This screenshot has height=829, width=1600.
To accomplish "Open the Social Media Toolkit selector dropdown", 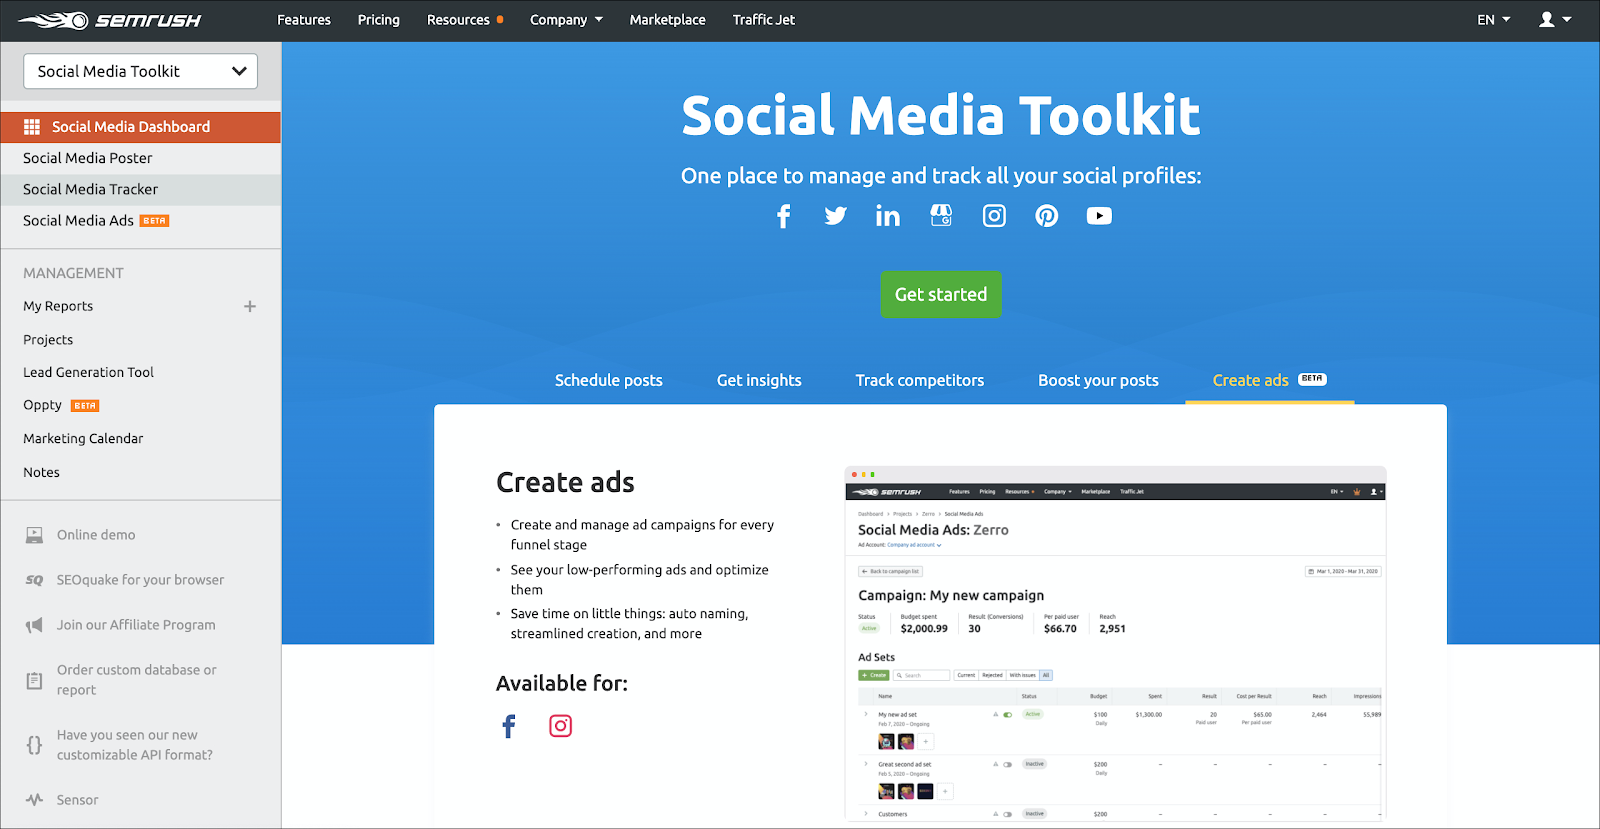I will point(140,71).
